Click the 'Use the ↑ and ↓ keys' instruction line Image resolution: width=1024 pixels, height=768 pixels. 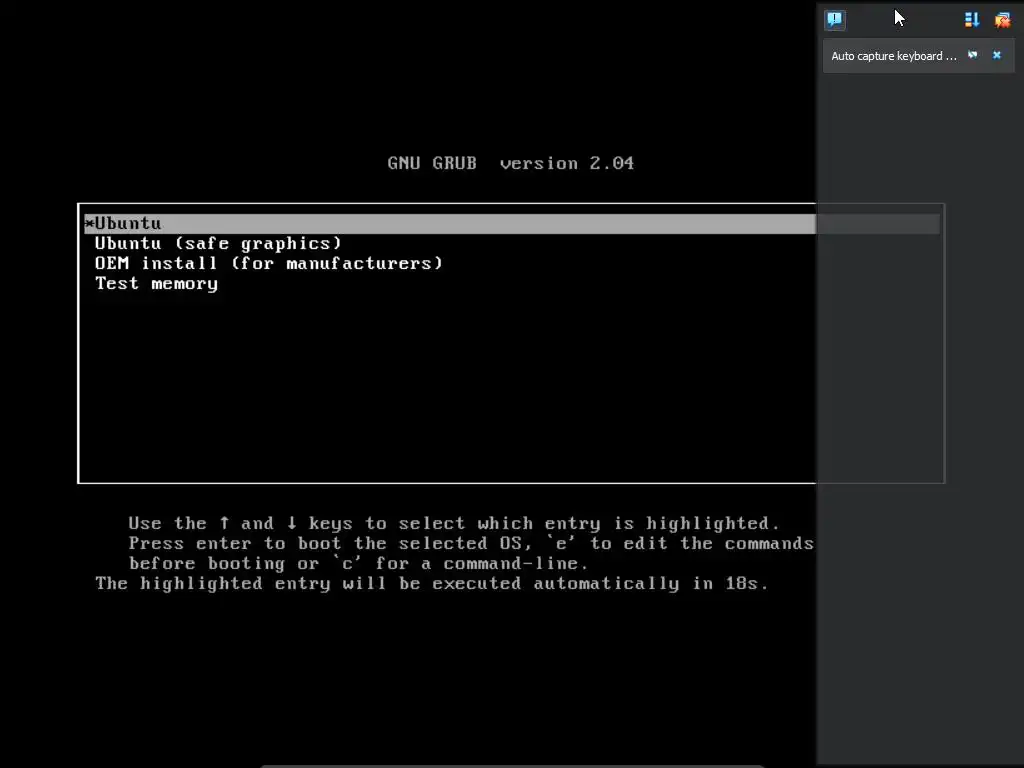[454, 523]
